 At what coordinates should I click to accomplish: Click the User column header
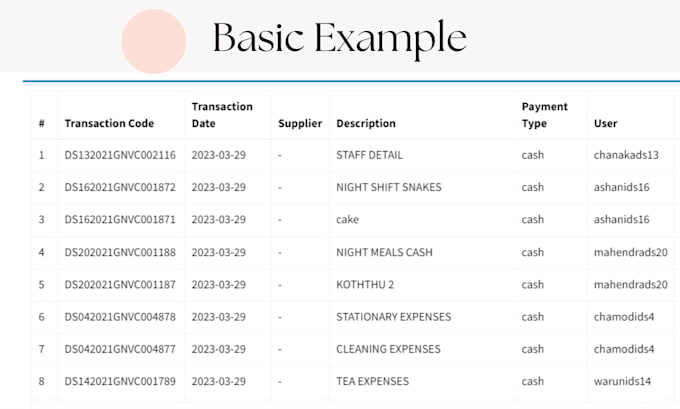coord(606,123)
